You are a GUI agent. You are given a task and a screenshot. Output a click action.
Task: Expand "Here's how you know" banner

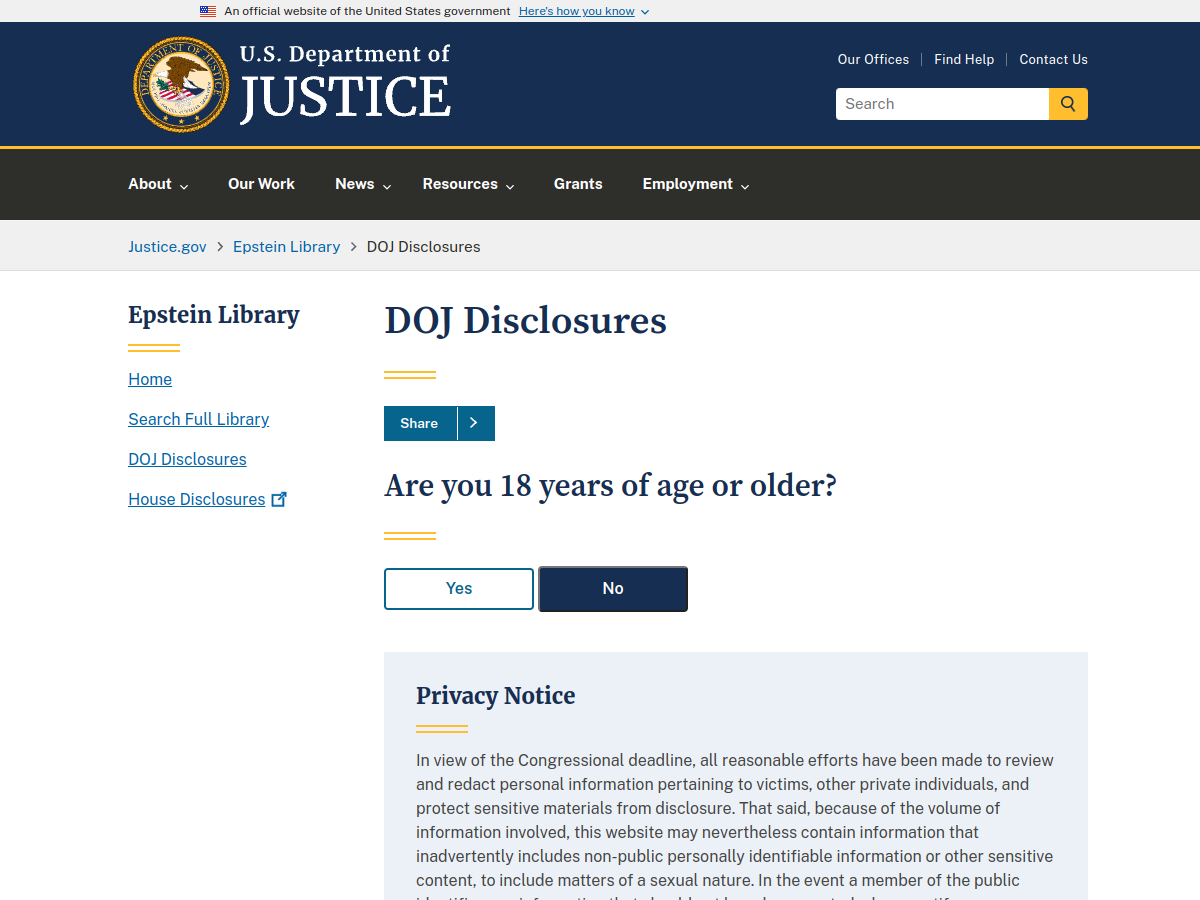(x=584, y=11)
